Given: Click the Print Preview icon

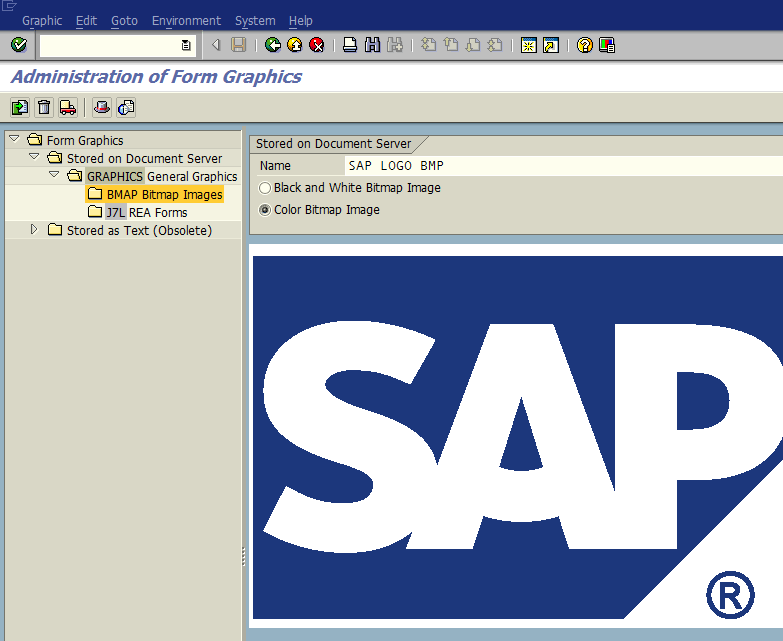Looking at the screenshot, I should 102,107.
